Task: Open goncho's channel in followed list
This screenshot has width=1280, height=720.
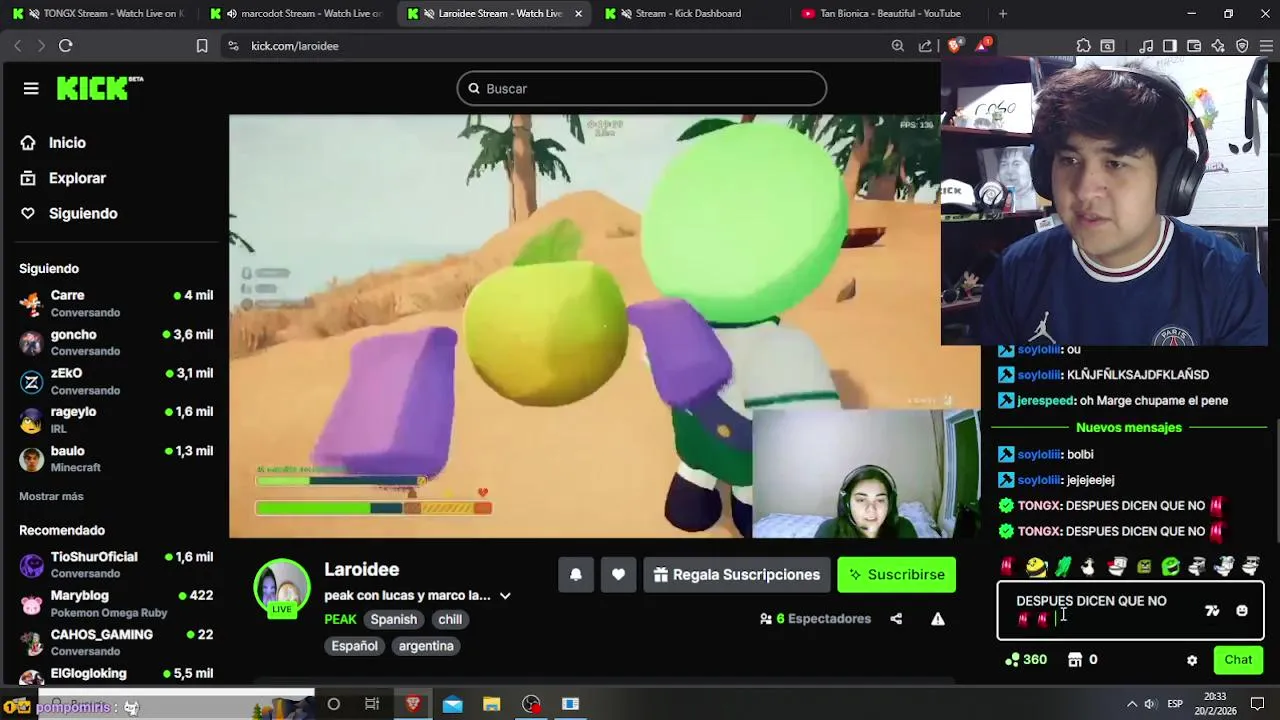Action: tap(117, 342)
